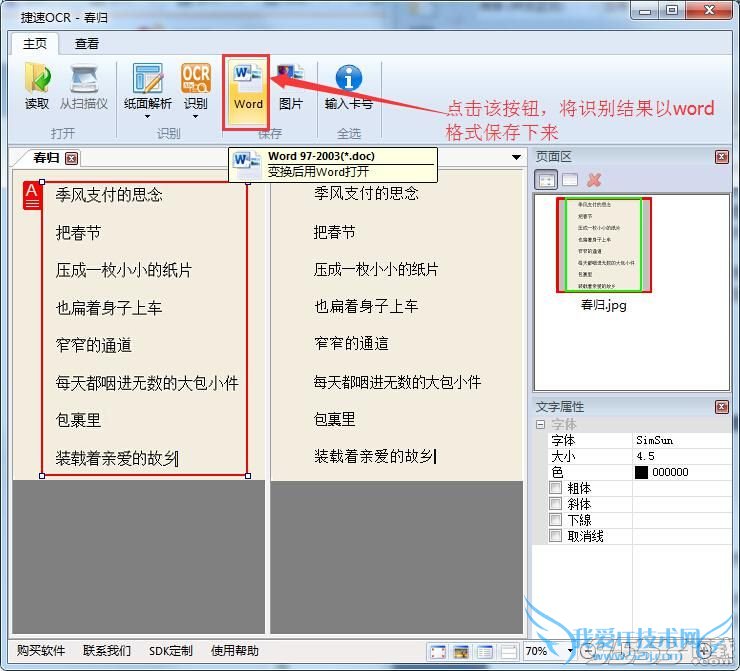Image resolution: width=740 pixels, height=671 pixels.
Task: Click the 4.5 font size value field
Action: tap(682, 456)
